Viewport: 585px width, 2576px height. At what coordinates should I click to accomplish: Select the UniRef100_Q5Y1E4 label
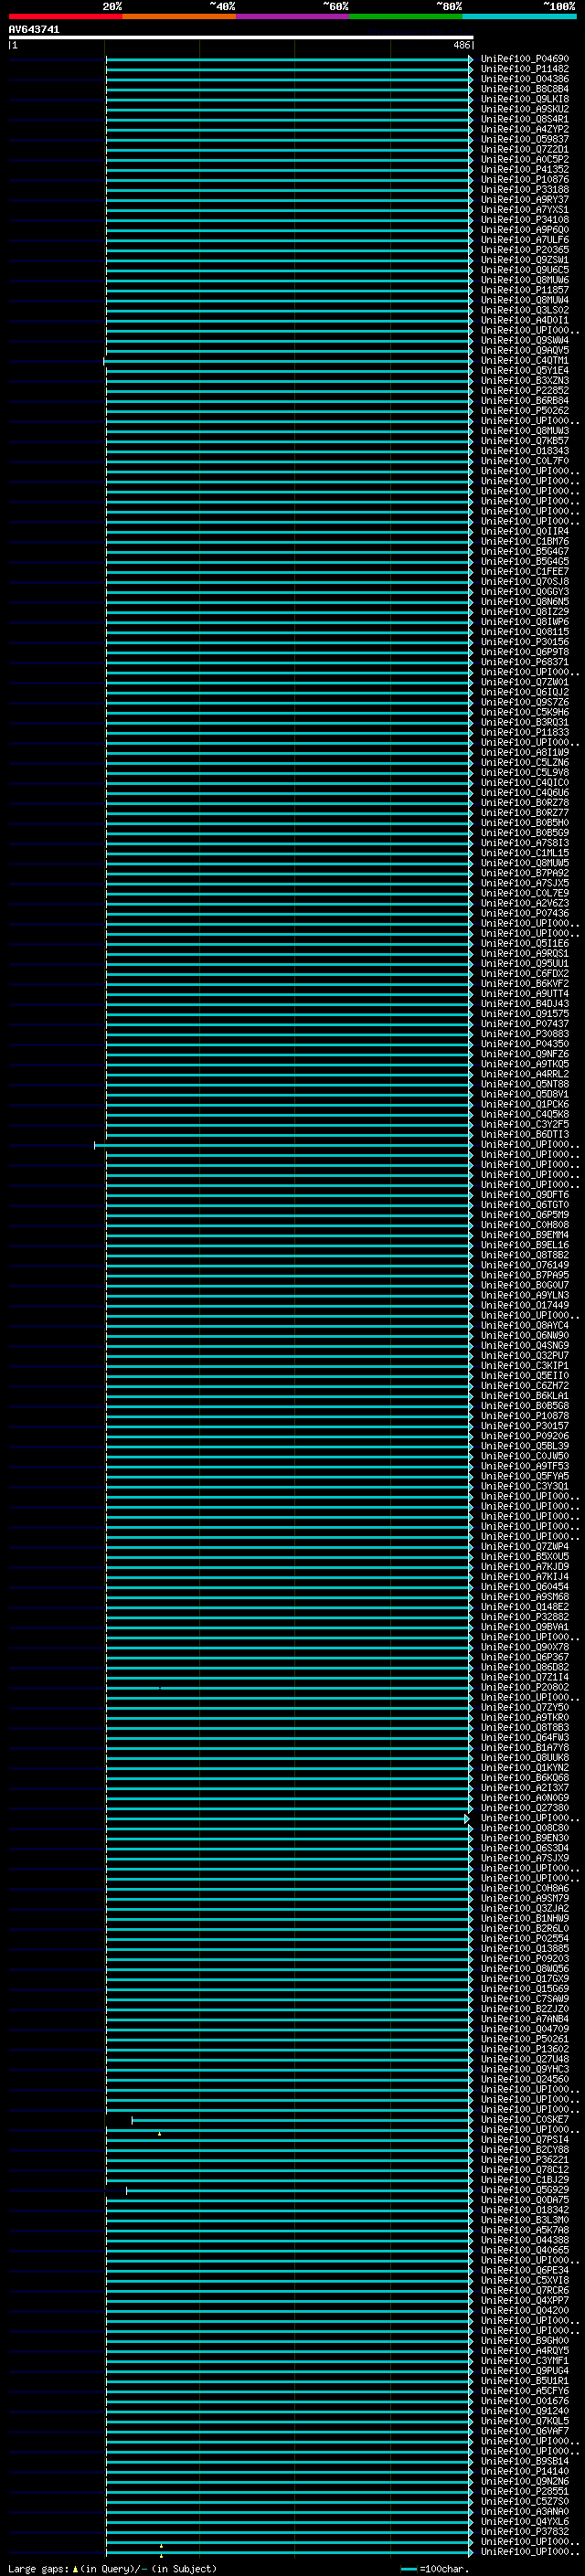pyautogui.click(x=525, y=371)
